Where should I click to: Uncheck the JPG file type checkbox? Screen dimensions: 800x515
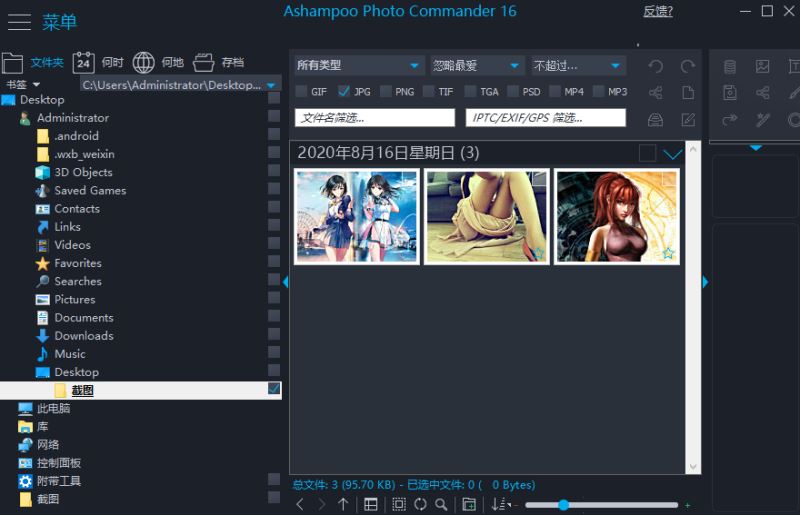[x=344, y=91]
